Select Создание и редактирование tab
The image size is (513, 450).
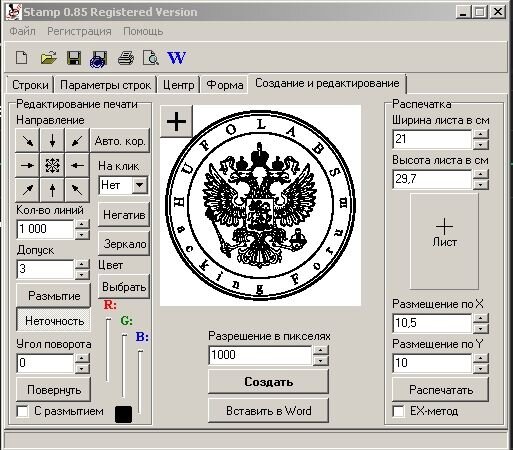[327, 83]
